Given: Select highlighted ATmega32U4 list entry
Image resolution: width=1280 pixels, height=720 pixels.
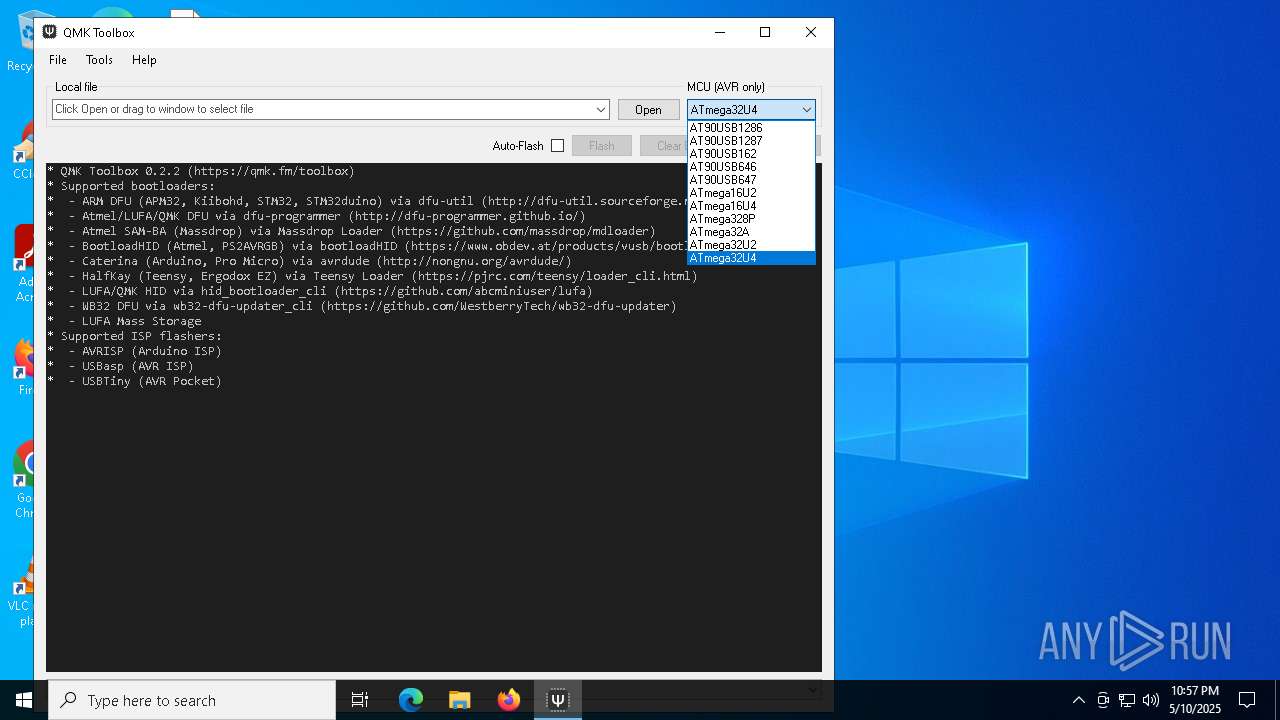Looking at the screenshot, I should pyautogui.click(x=751, y=258).
